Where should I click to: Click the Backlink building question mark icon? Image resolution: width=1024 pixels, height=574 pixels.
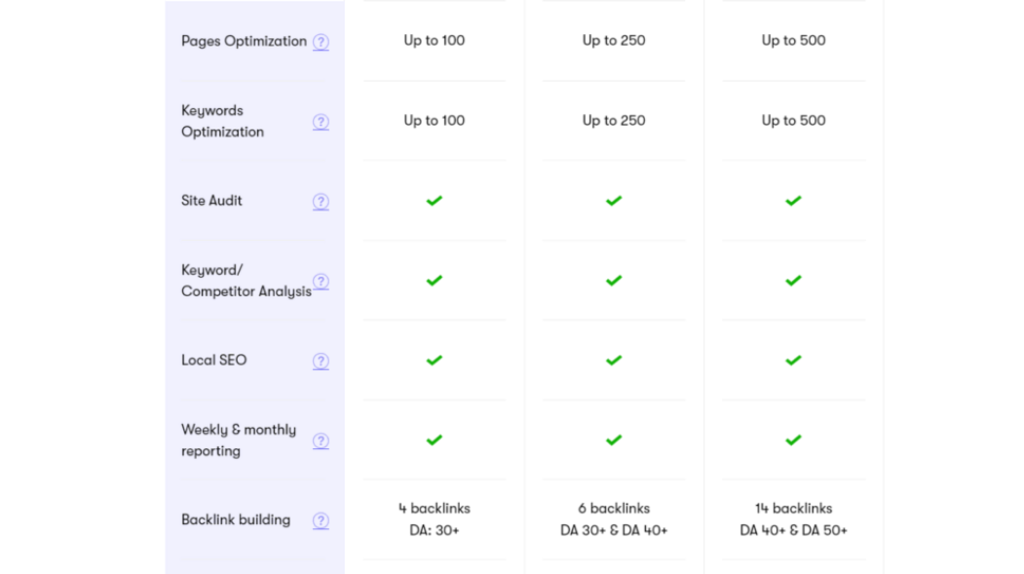coord(321,520)
